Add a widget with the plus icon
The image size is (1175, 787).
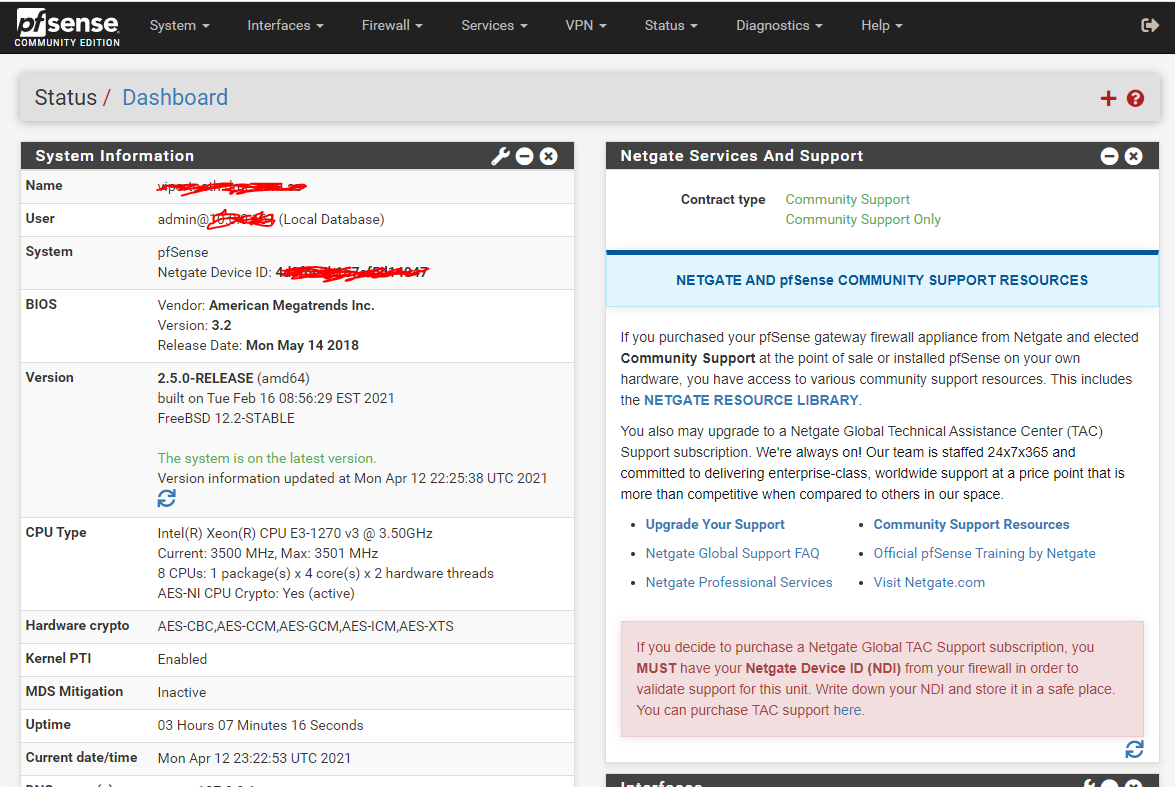pos(1108,98)
